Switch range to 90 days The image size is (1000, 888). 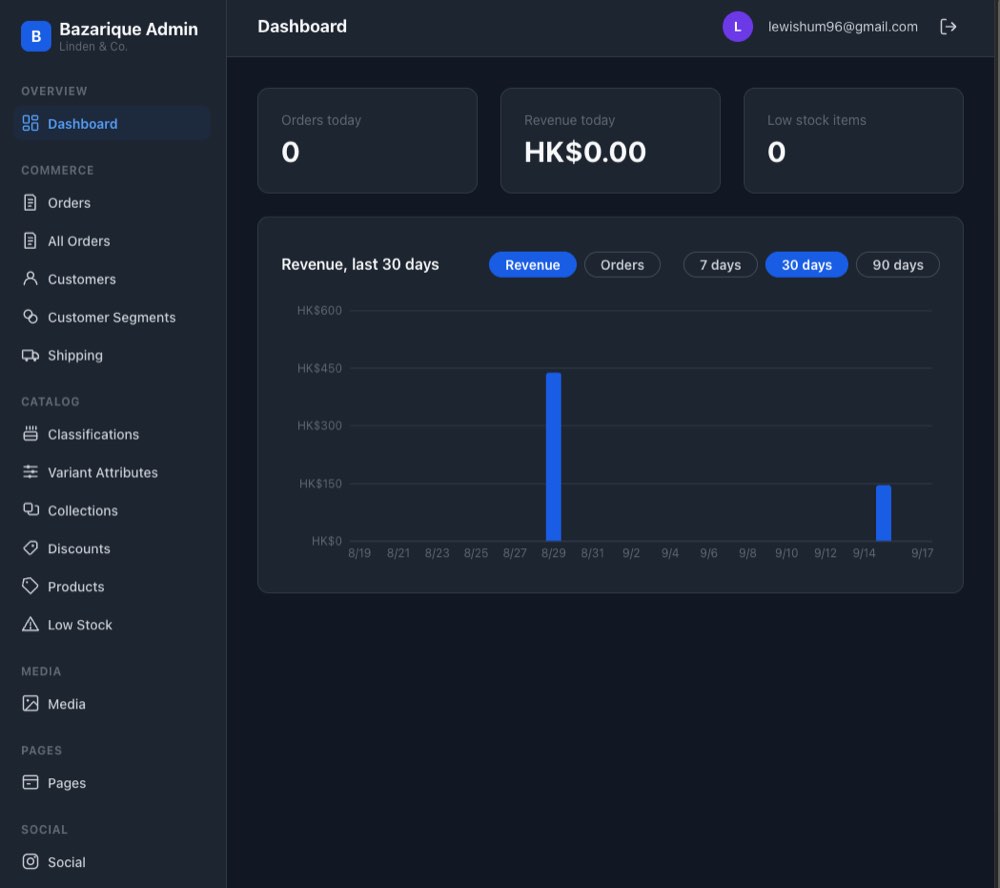897,265
